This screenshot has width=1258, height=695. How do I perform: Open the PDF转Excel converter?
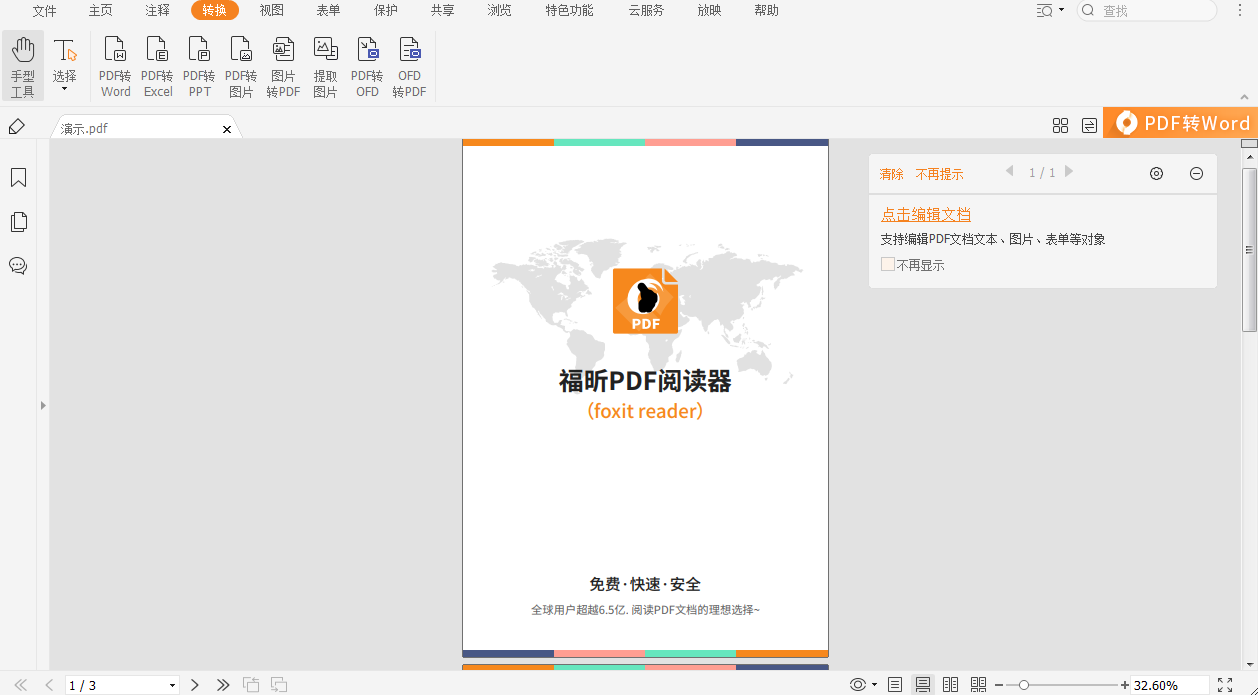point(157,65)
